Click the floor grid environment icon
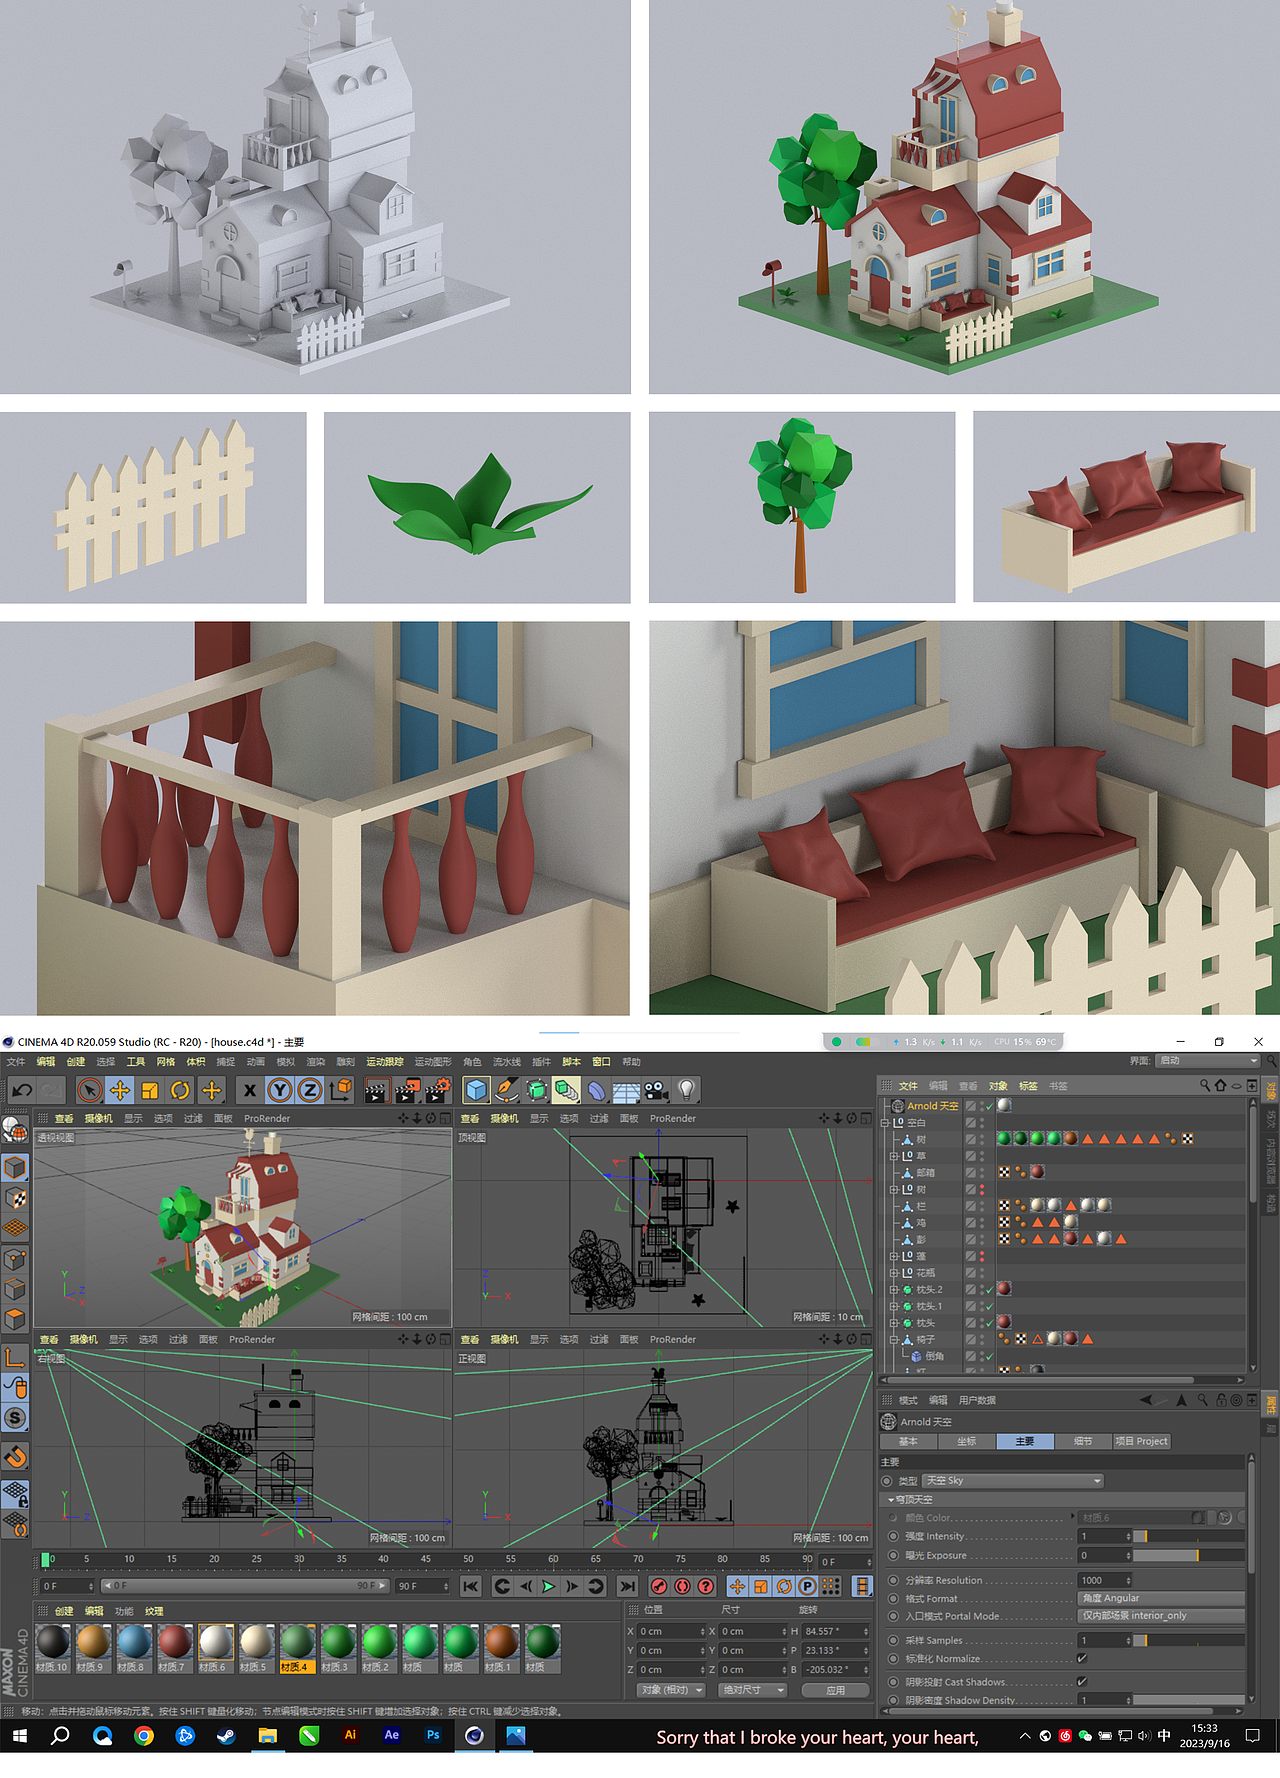The width and height of the screenshot is (1280, 1778). coord(626,1090)
